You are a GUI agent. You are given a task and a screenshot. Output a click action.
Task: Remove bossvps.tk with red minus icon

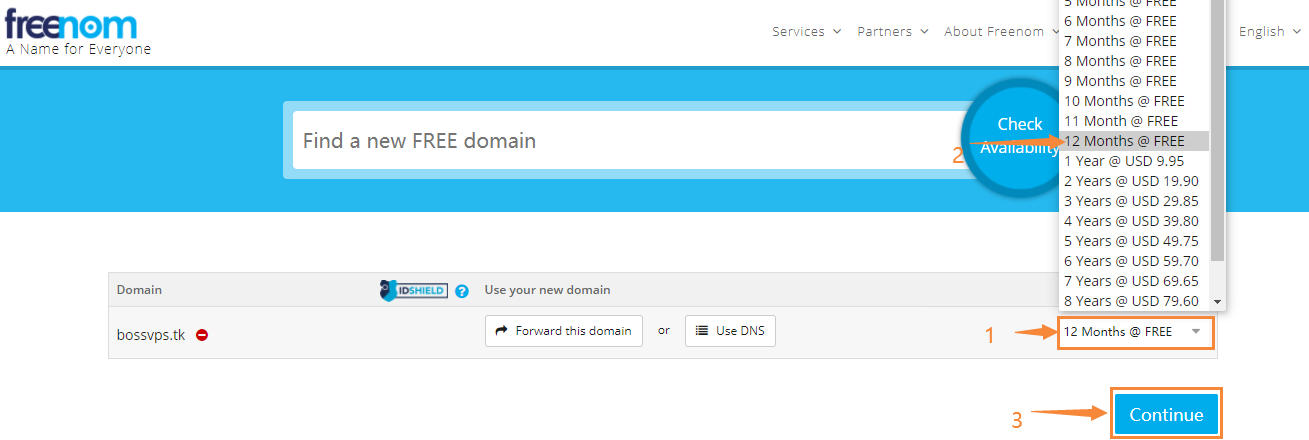tap(202, 335)
